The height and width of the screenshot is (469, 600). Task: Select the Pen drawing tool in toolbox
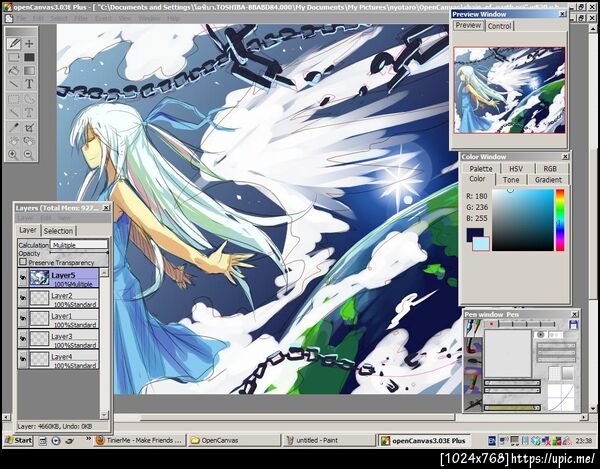[x=14, y=43]
